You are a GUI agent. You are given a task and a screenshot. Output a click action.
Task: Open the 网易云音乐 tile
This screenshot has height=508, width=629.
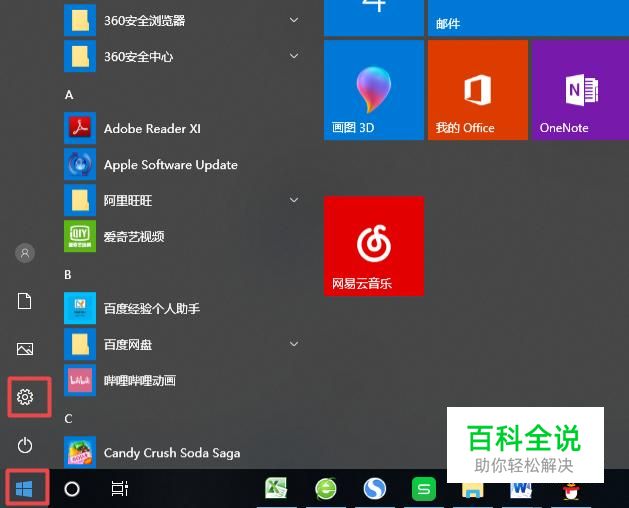(x=374, y=246)
